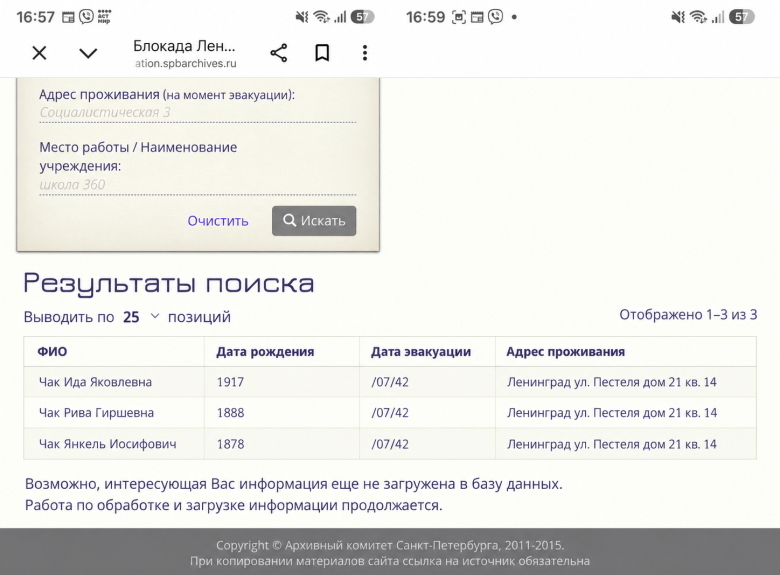Screen dimensions: 780x575
Task: Open the record Чак Янкель Иосифович
Action: [107, 444]
